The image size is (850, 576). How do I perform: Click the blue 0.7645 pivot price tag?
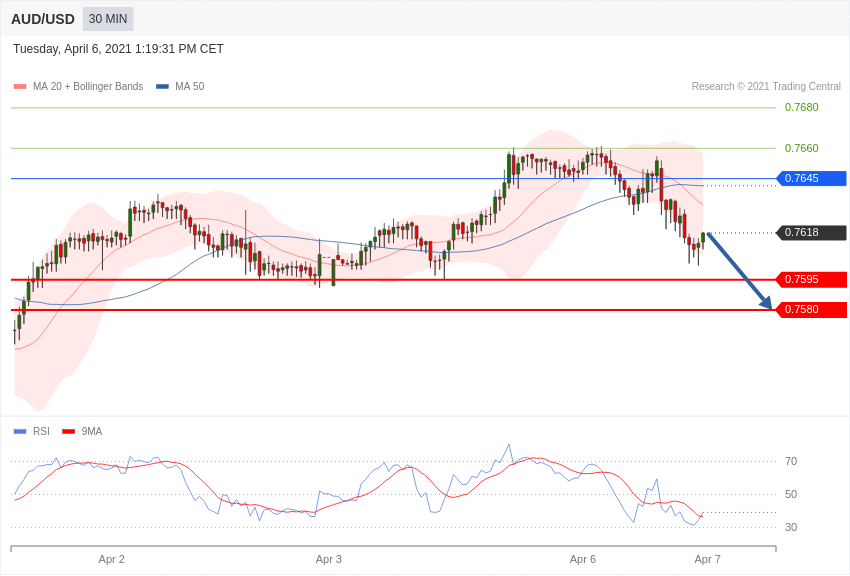pos(812,178)
